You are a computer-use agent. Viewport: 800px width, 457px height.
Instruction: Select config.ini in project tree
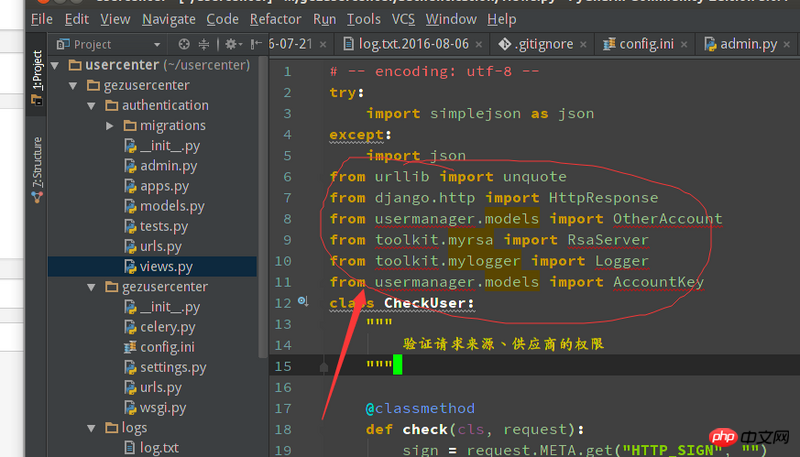pyautogui.click(x=167, y=347)
